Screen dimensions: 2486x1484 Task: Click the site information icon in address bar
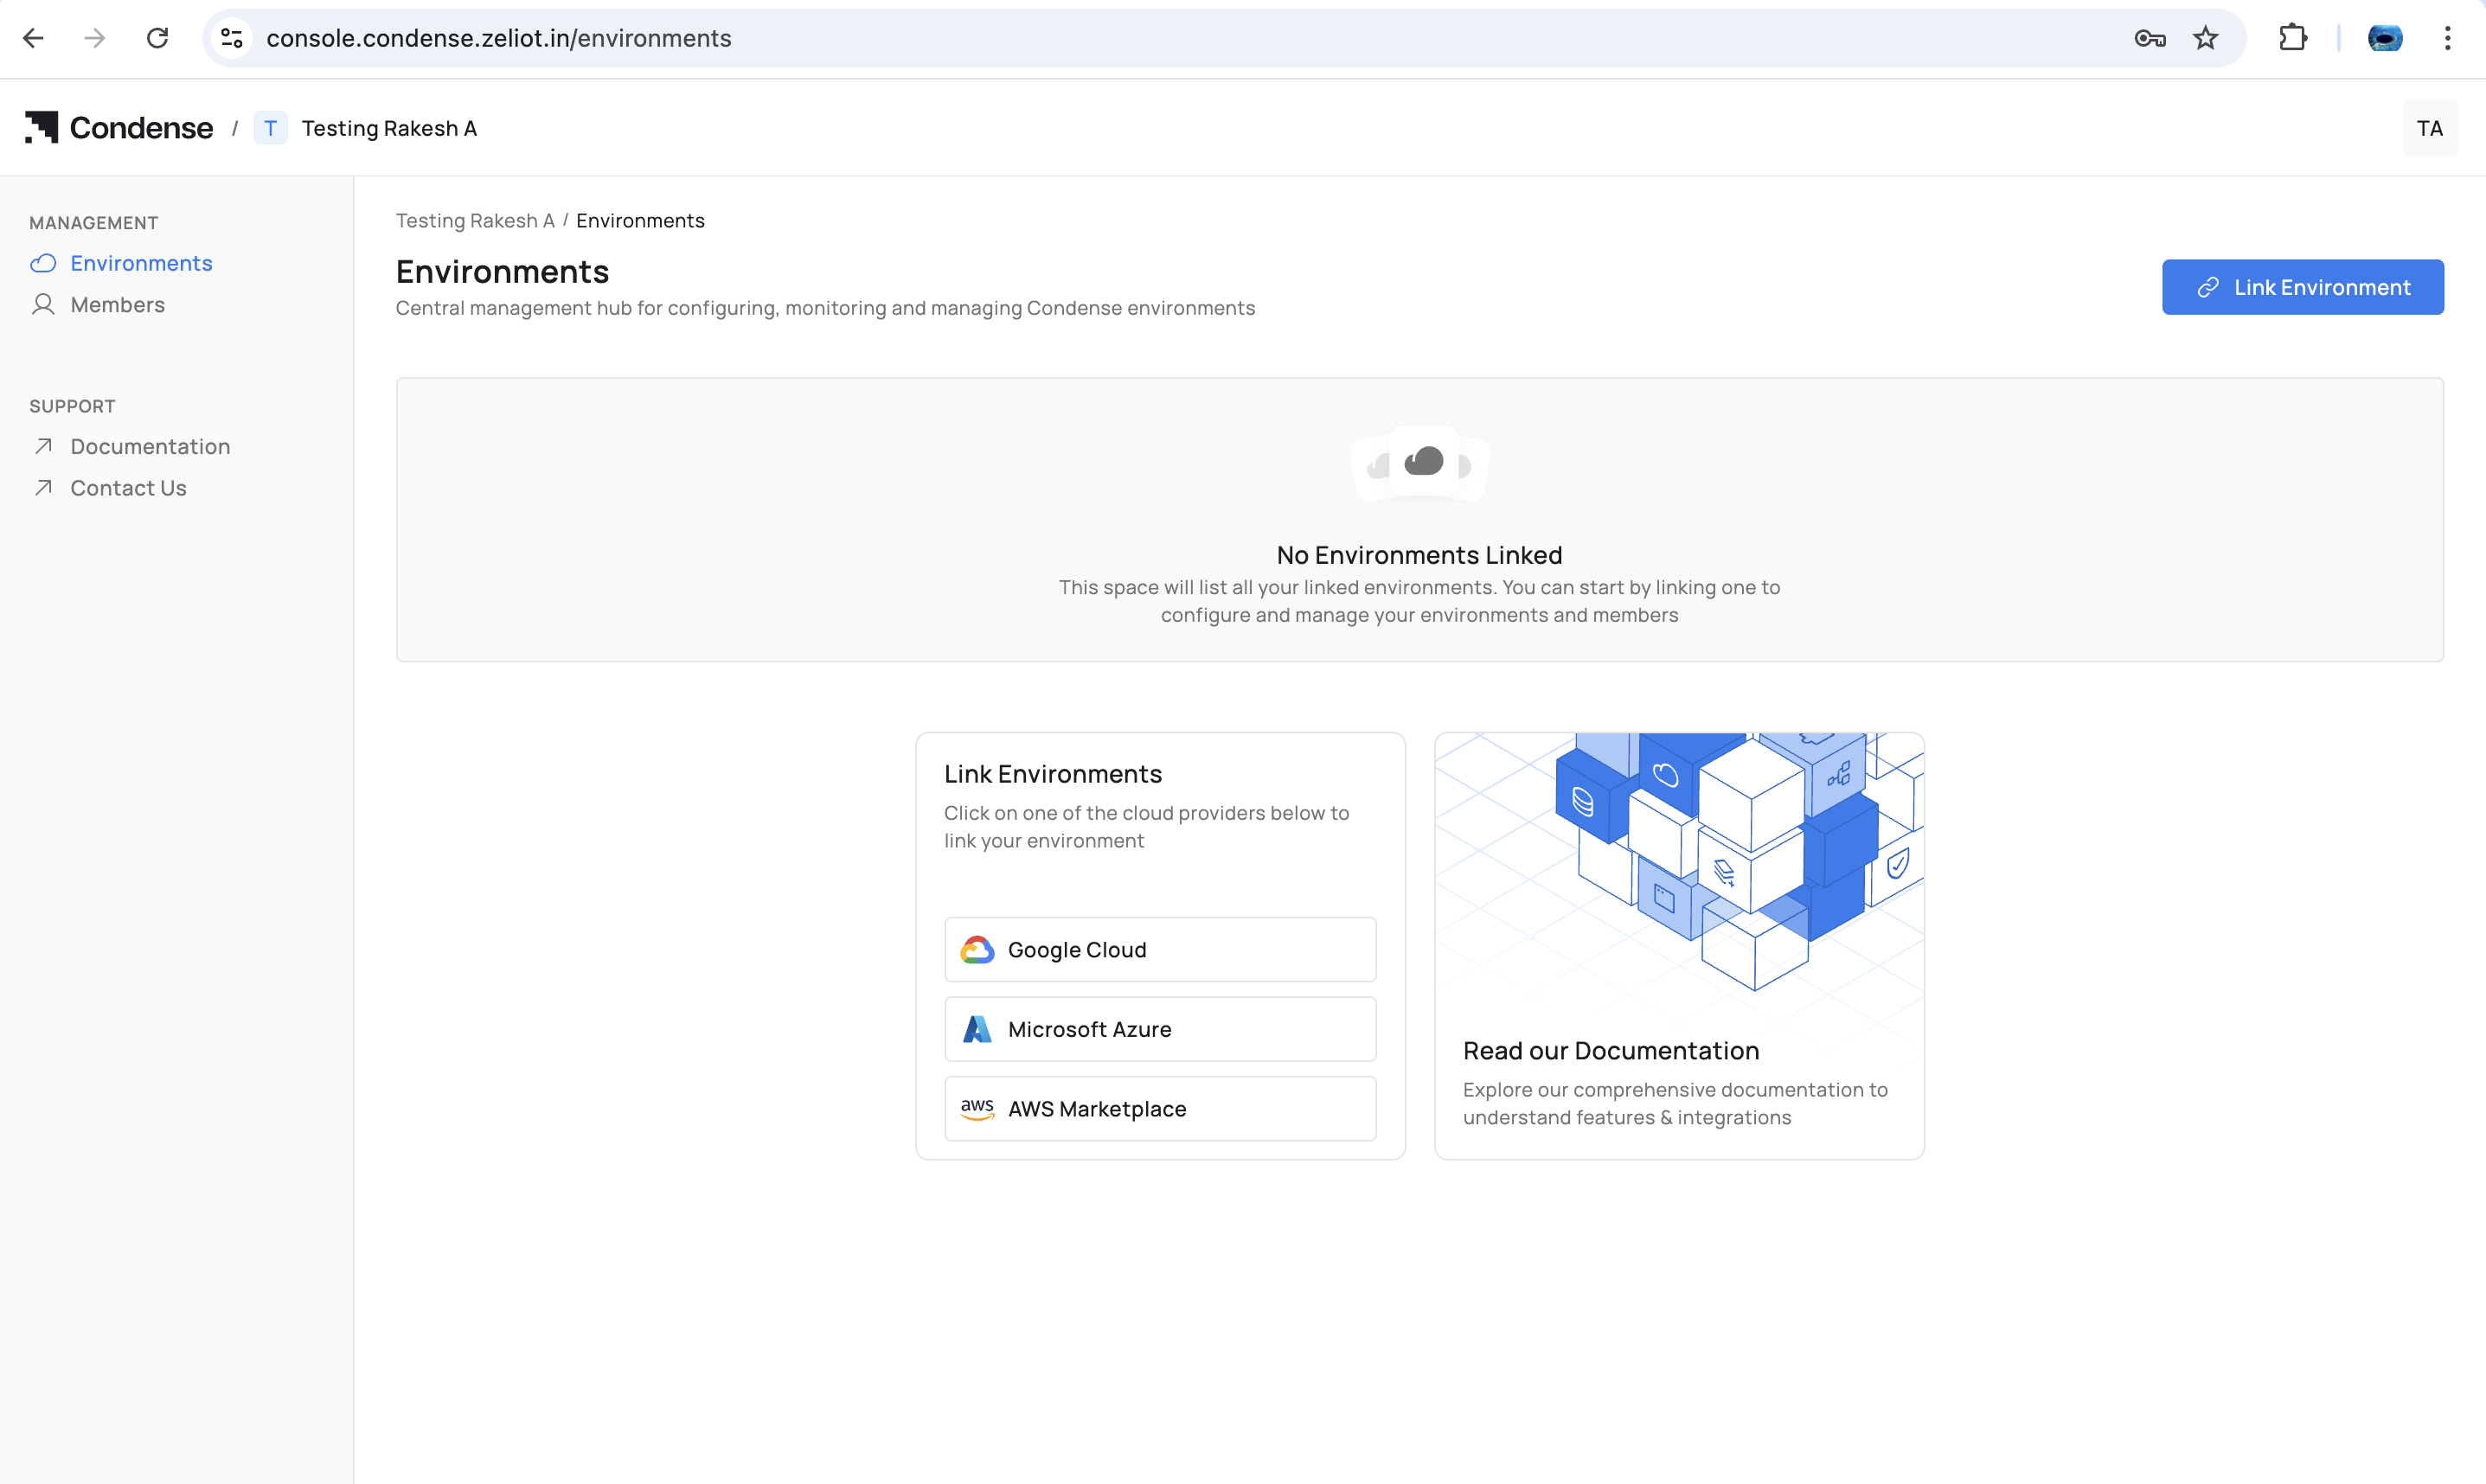232,38
